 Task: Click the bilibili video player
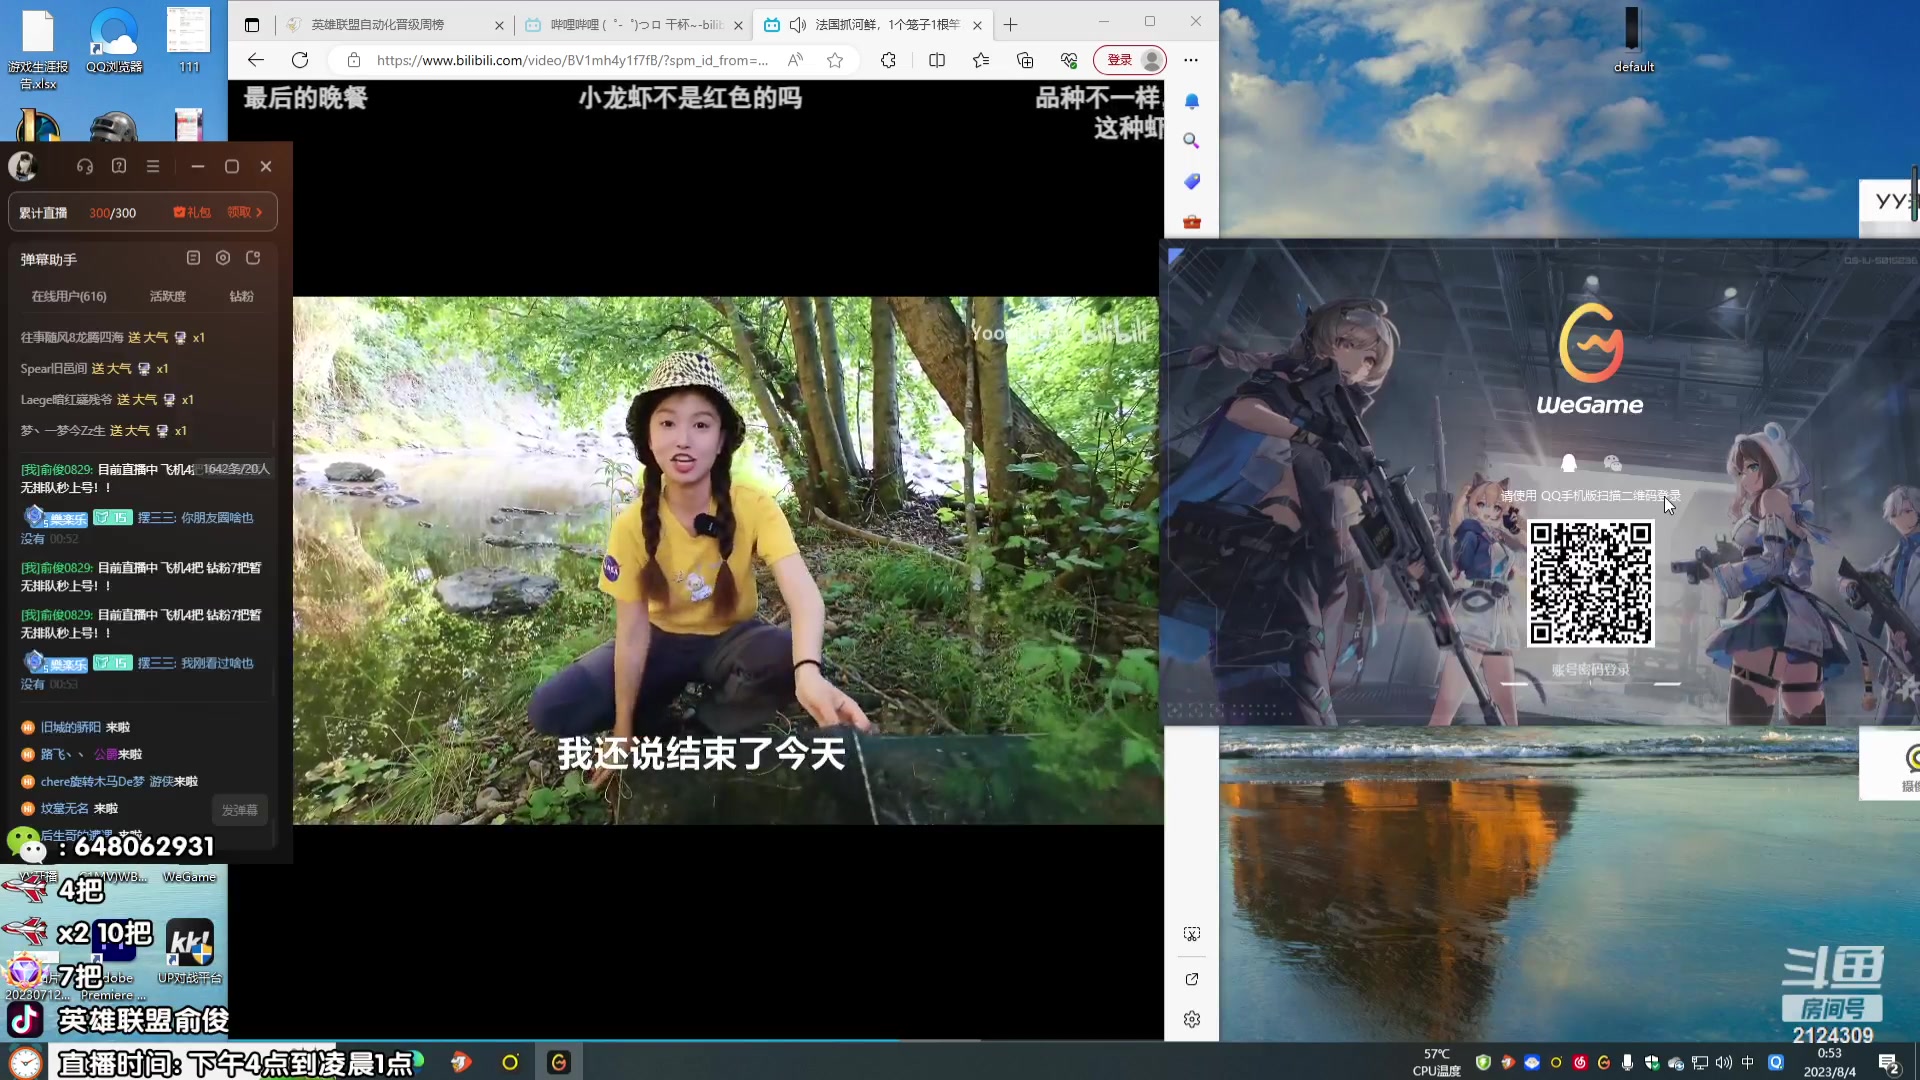click(728, 560)
